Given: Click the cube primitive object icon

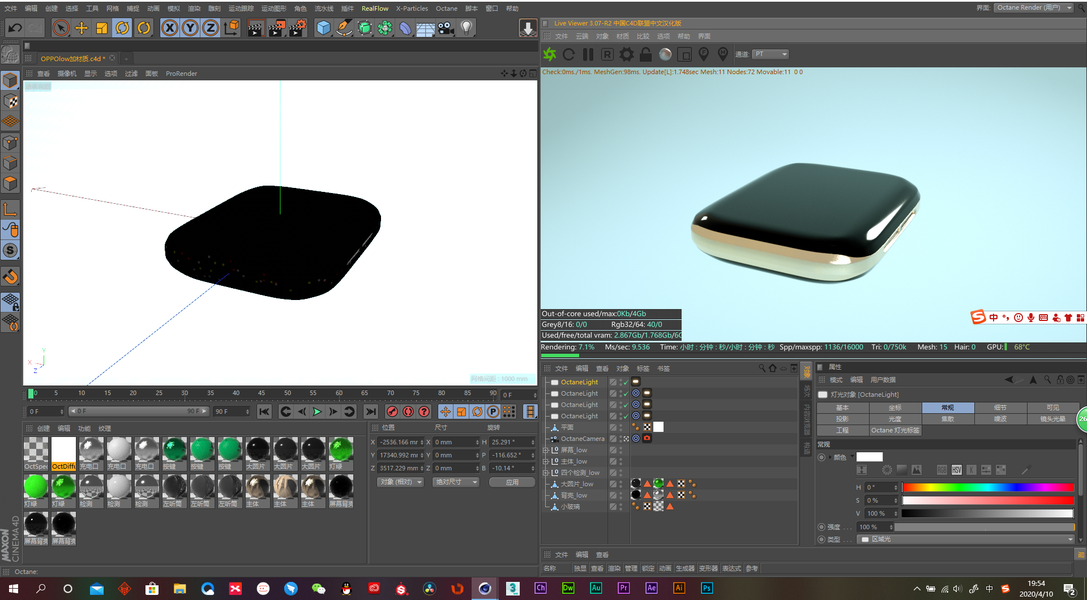Looking at the screenshot, I should coord(324,28).
